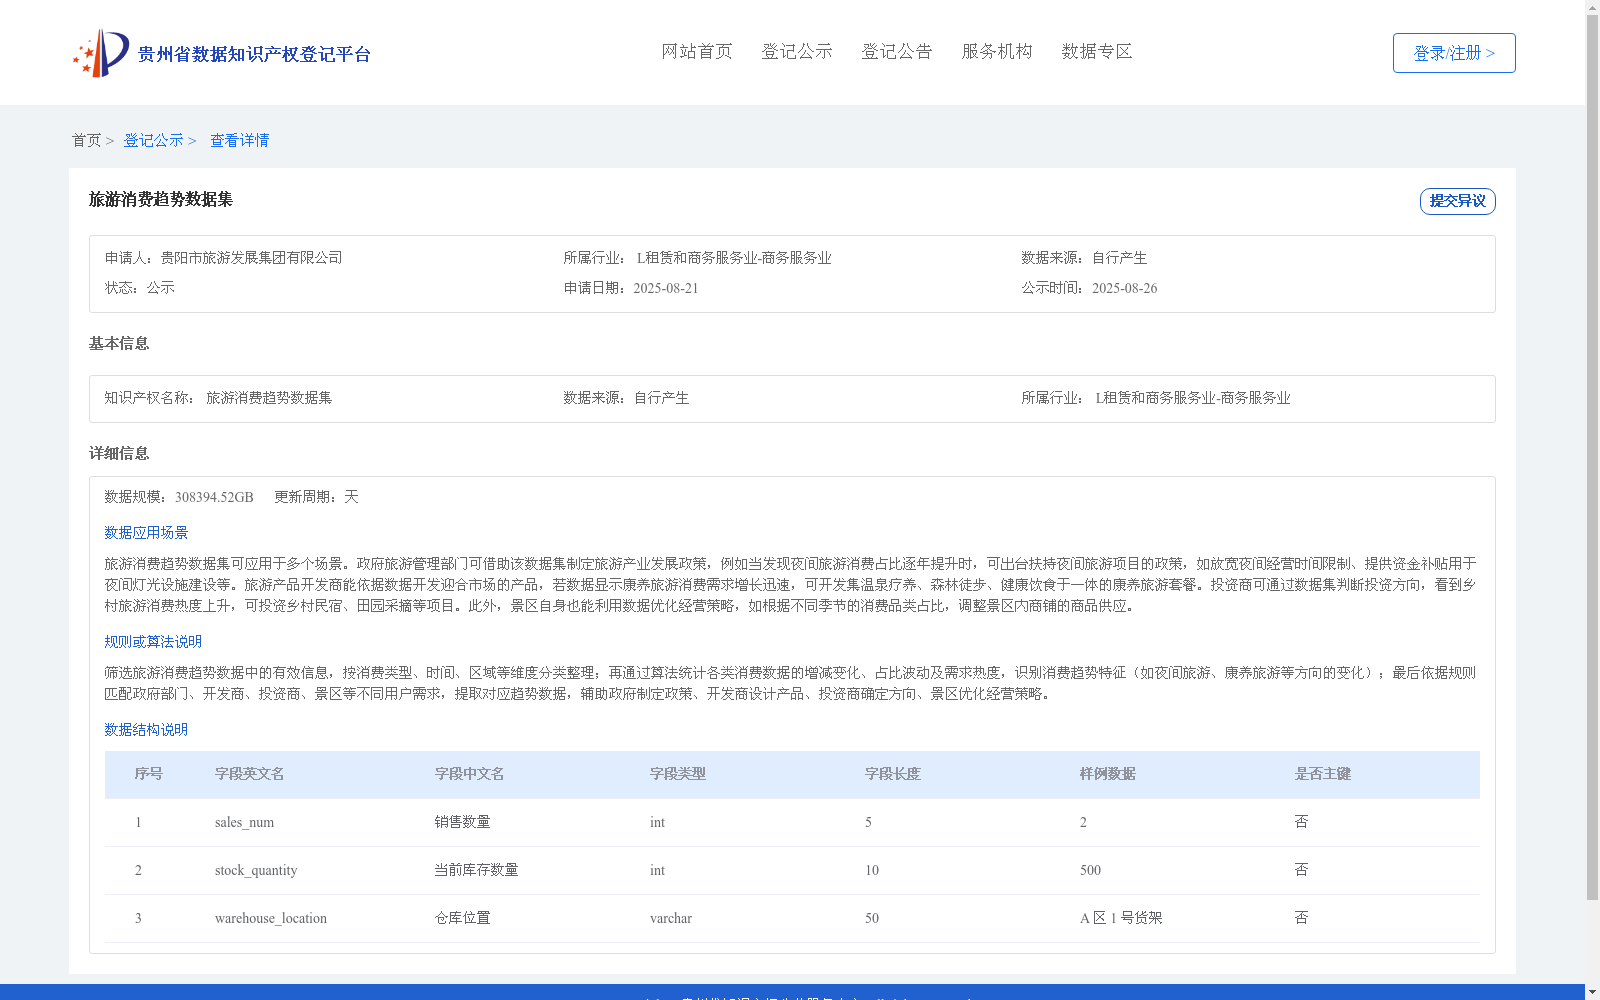Go to 首页 via the breadcrumb
This screenshot has width=1600, height=1000.
[86, 141]
